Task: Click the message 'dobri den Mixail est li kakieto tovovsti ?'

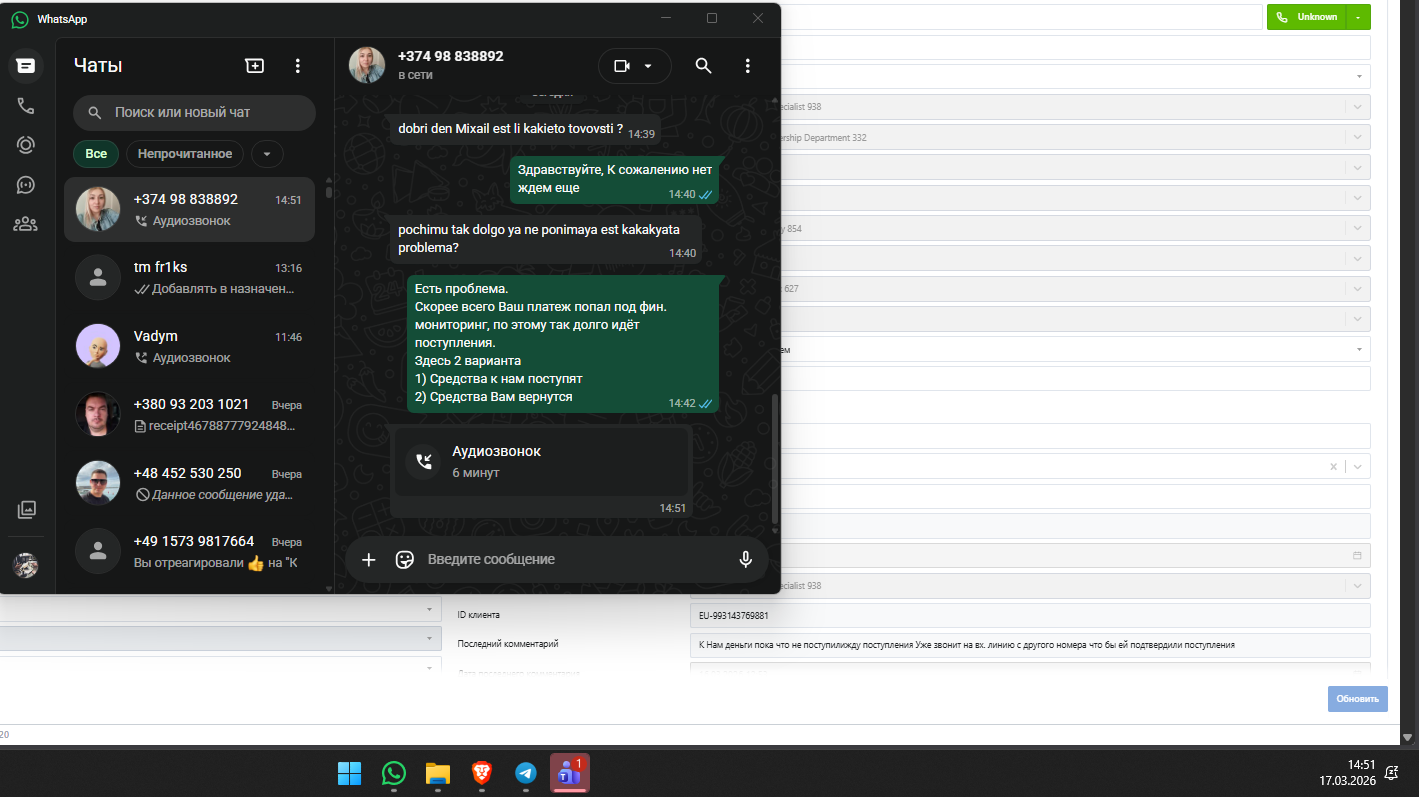Action: (x=524, y=129)
